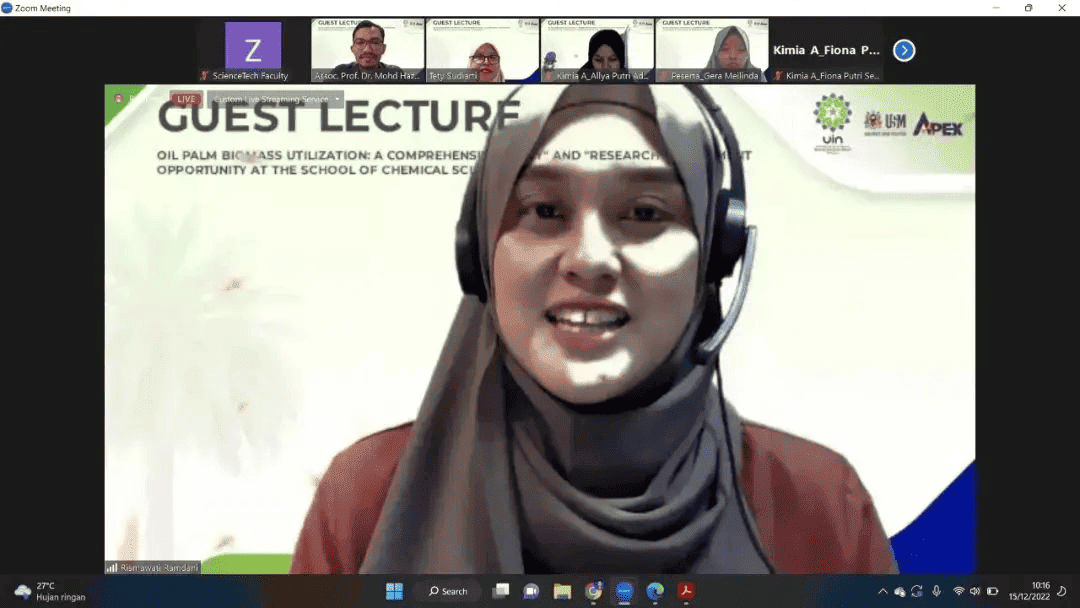Show hidden system tray icons

click(882, 591)
